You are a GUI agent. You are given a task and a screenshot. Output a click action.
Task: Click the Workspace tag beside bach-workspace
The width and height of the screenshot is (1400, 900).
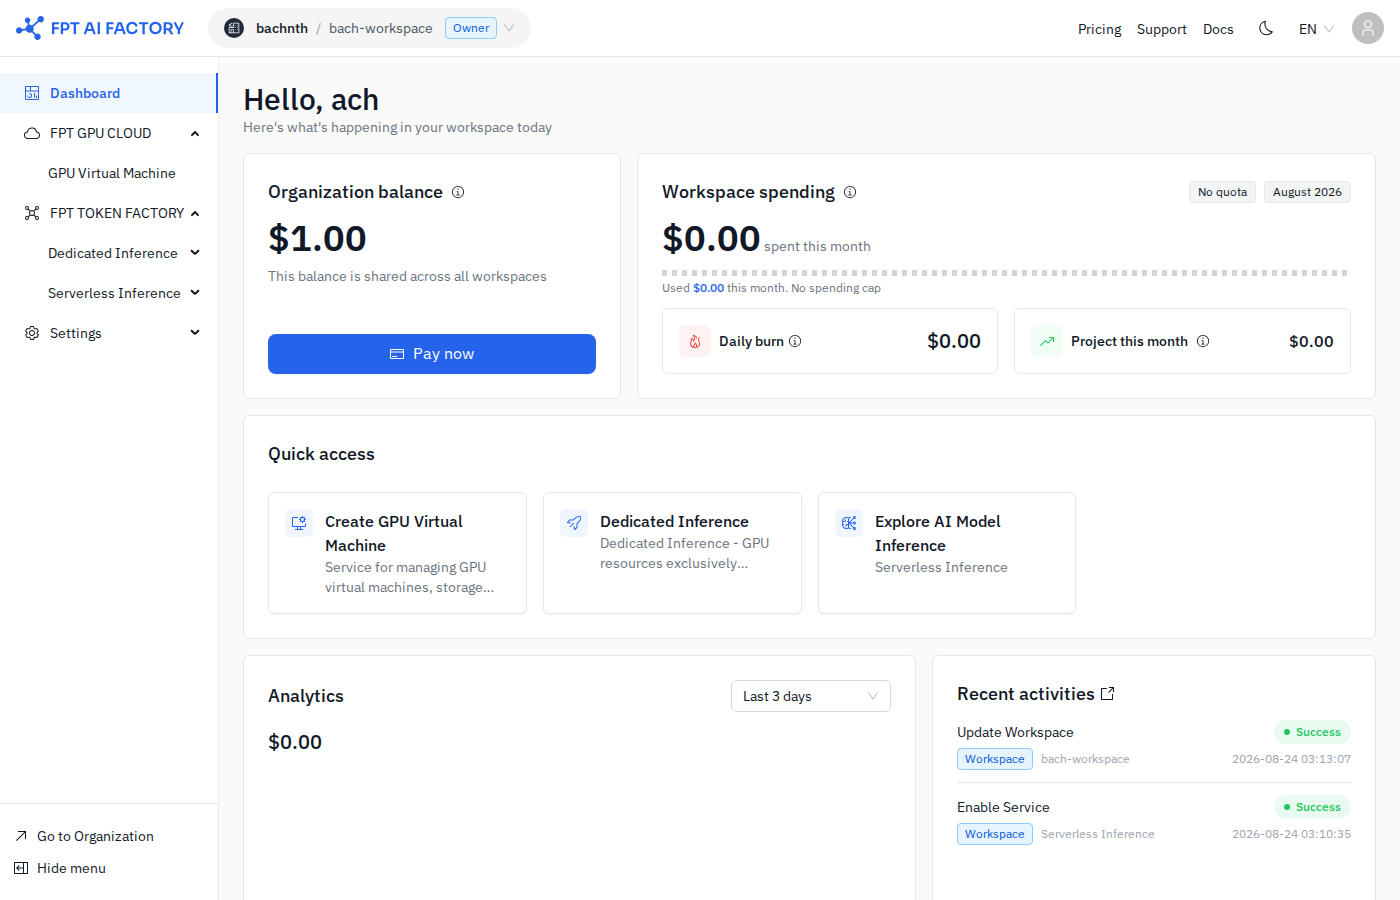995,759
